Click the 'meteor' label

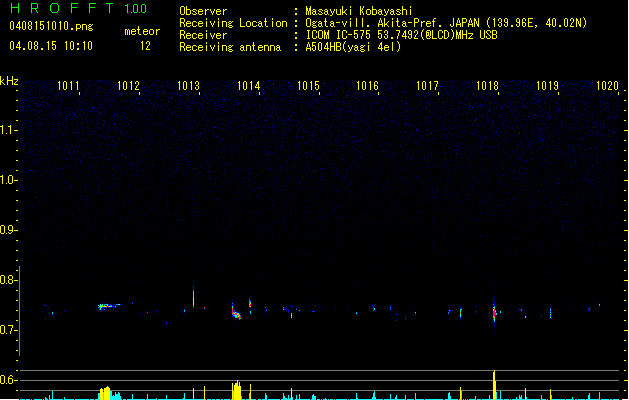(x=142, y=31)
